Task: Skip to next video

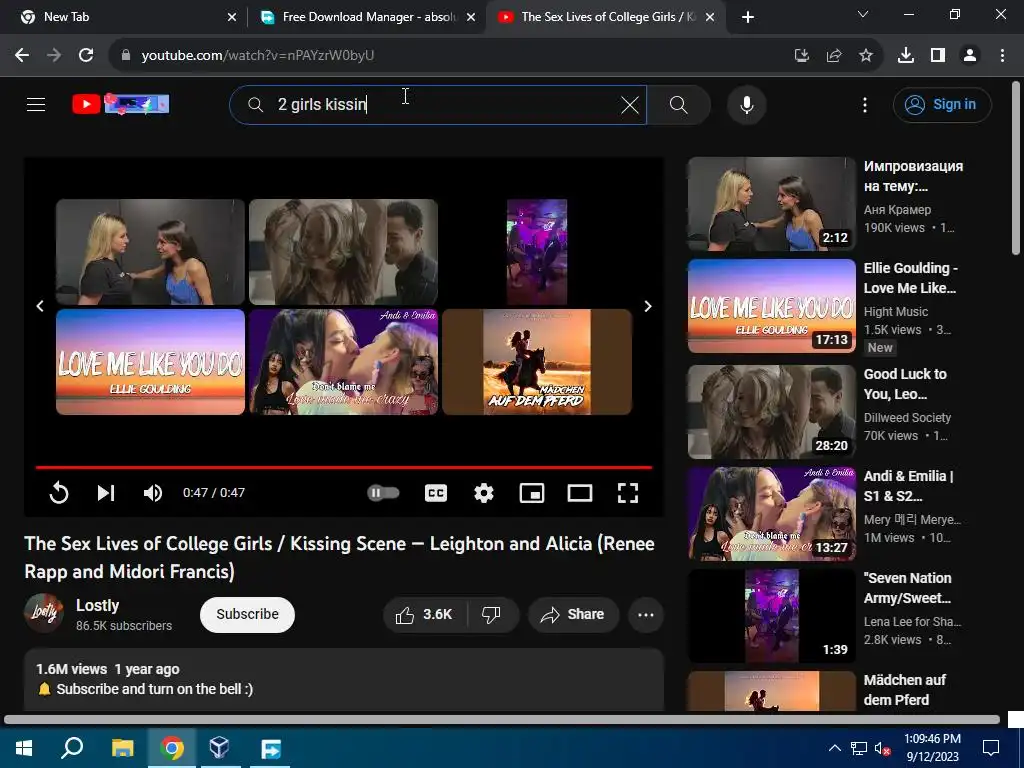Action: click(x=106, y=492)
